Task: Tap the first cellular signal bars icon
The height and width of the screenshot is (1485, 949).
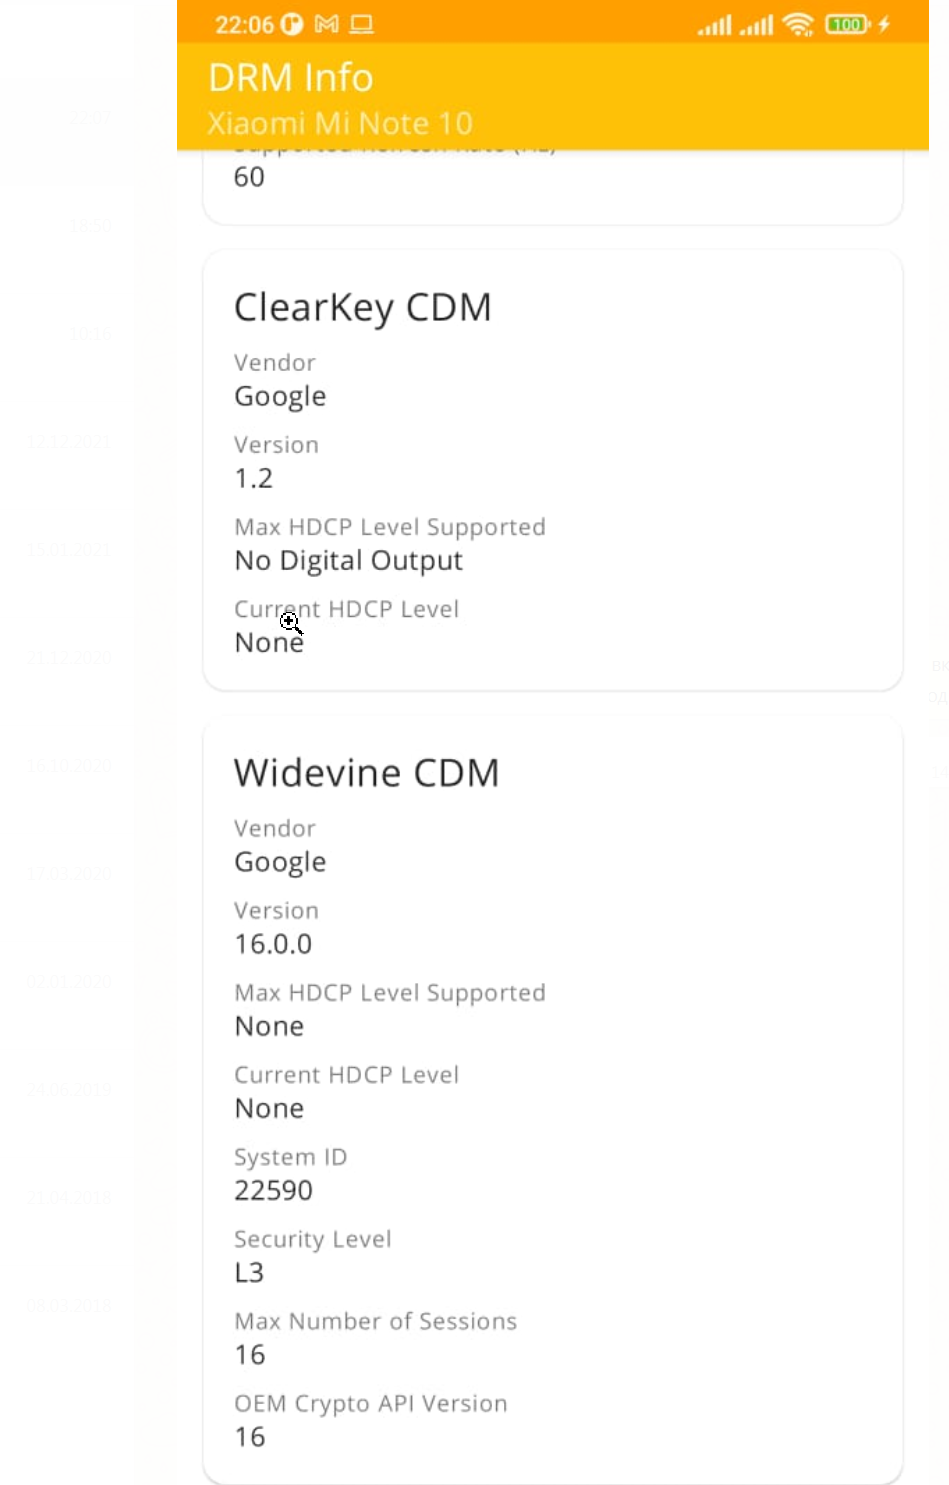Action: tap(714, 24)
